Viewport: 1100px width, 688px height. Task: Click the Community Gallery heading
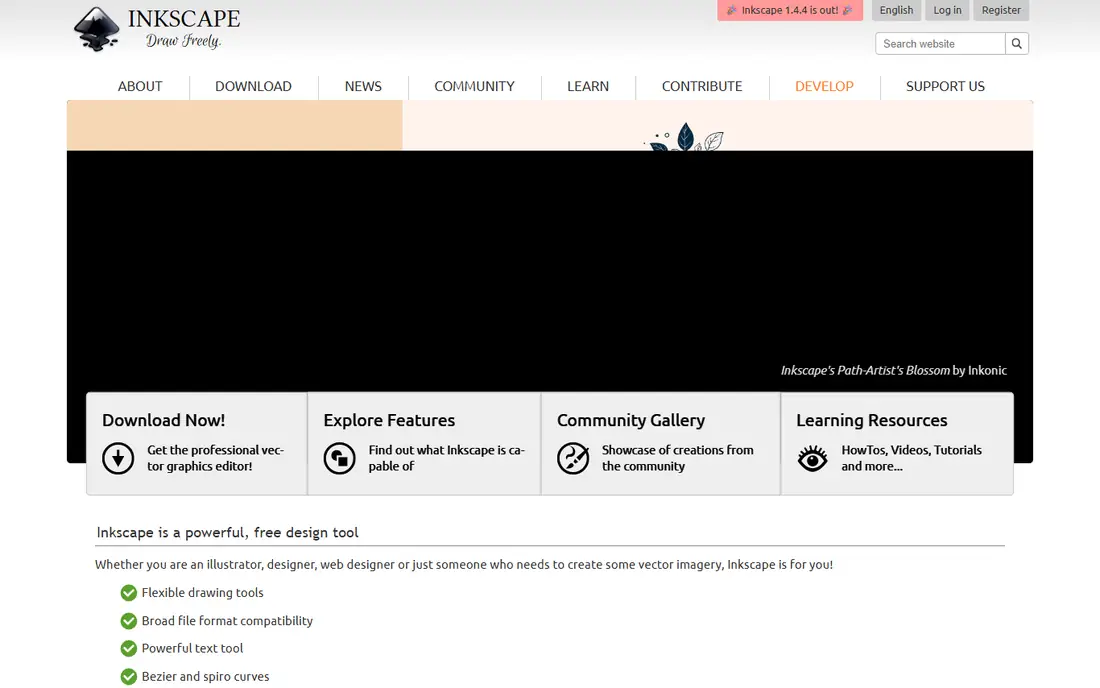click(631, 420)
